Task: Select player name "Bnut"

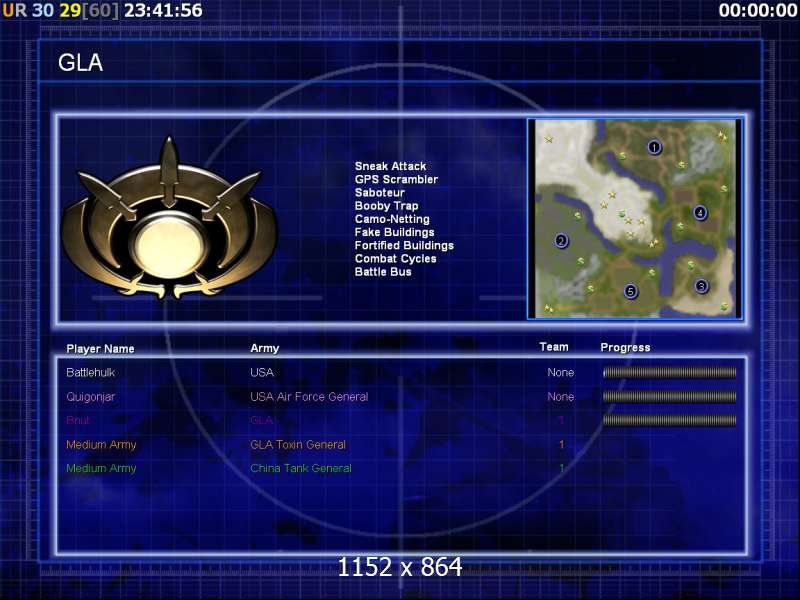Action: [x=78, y=420]
